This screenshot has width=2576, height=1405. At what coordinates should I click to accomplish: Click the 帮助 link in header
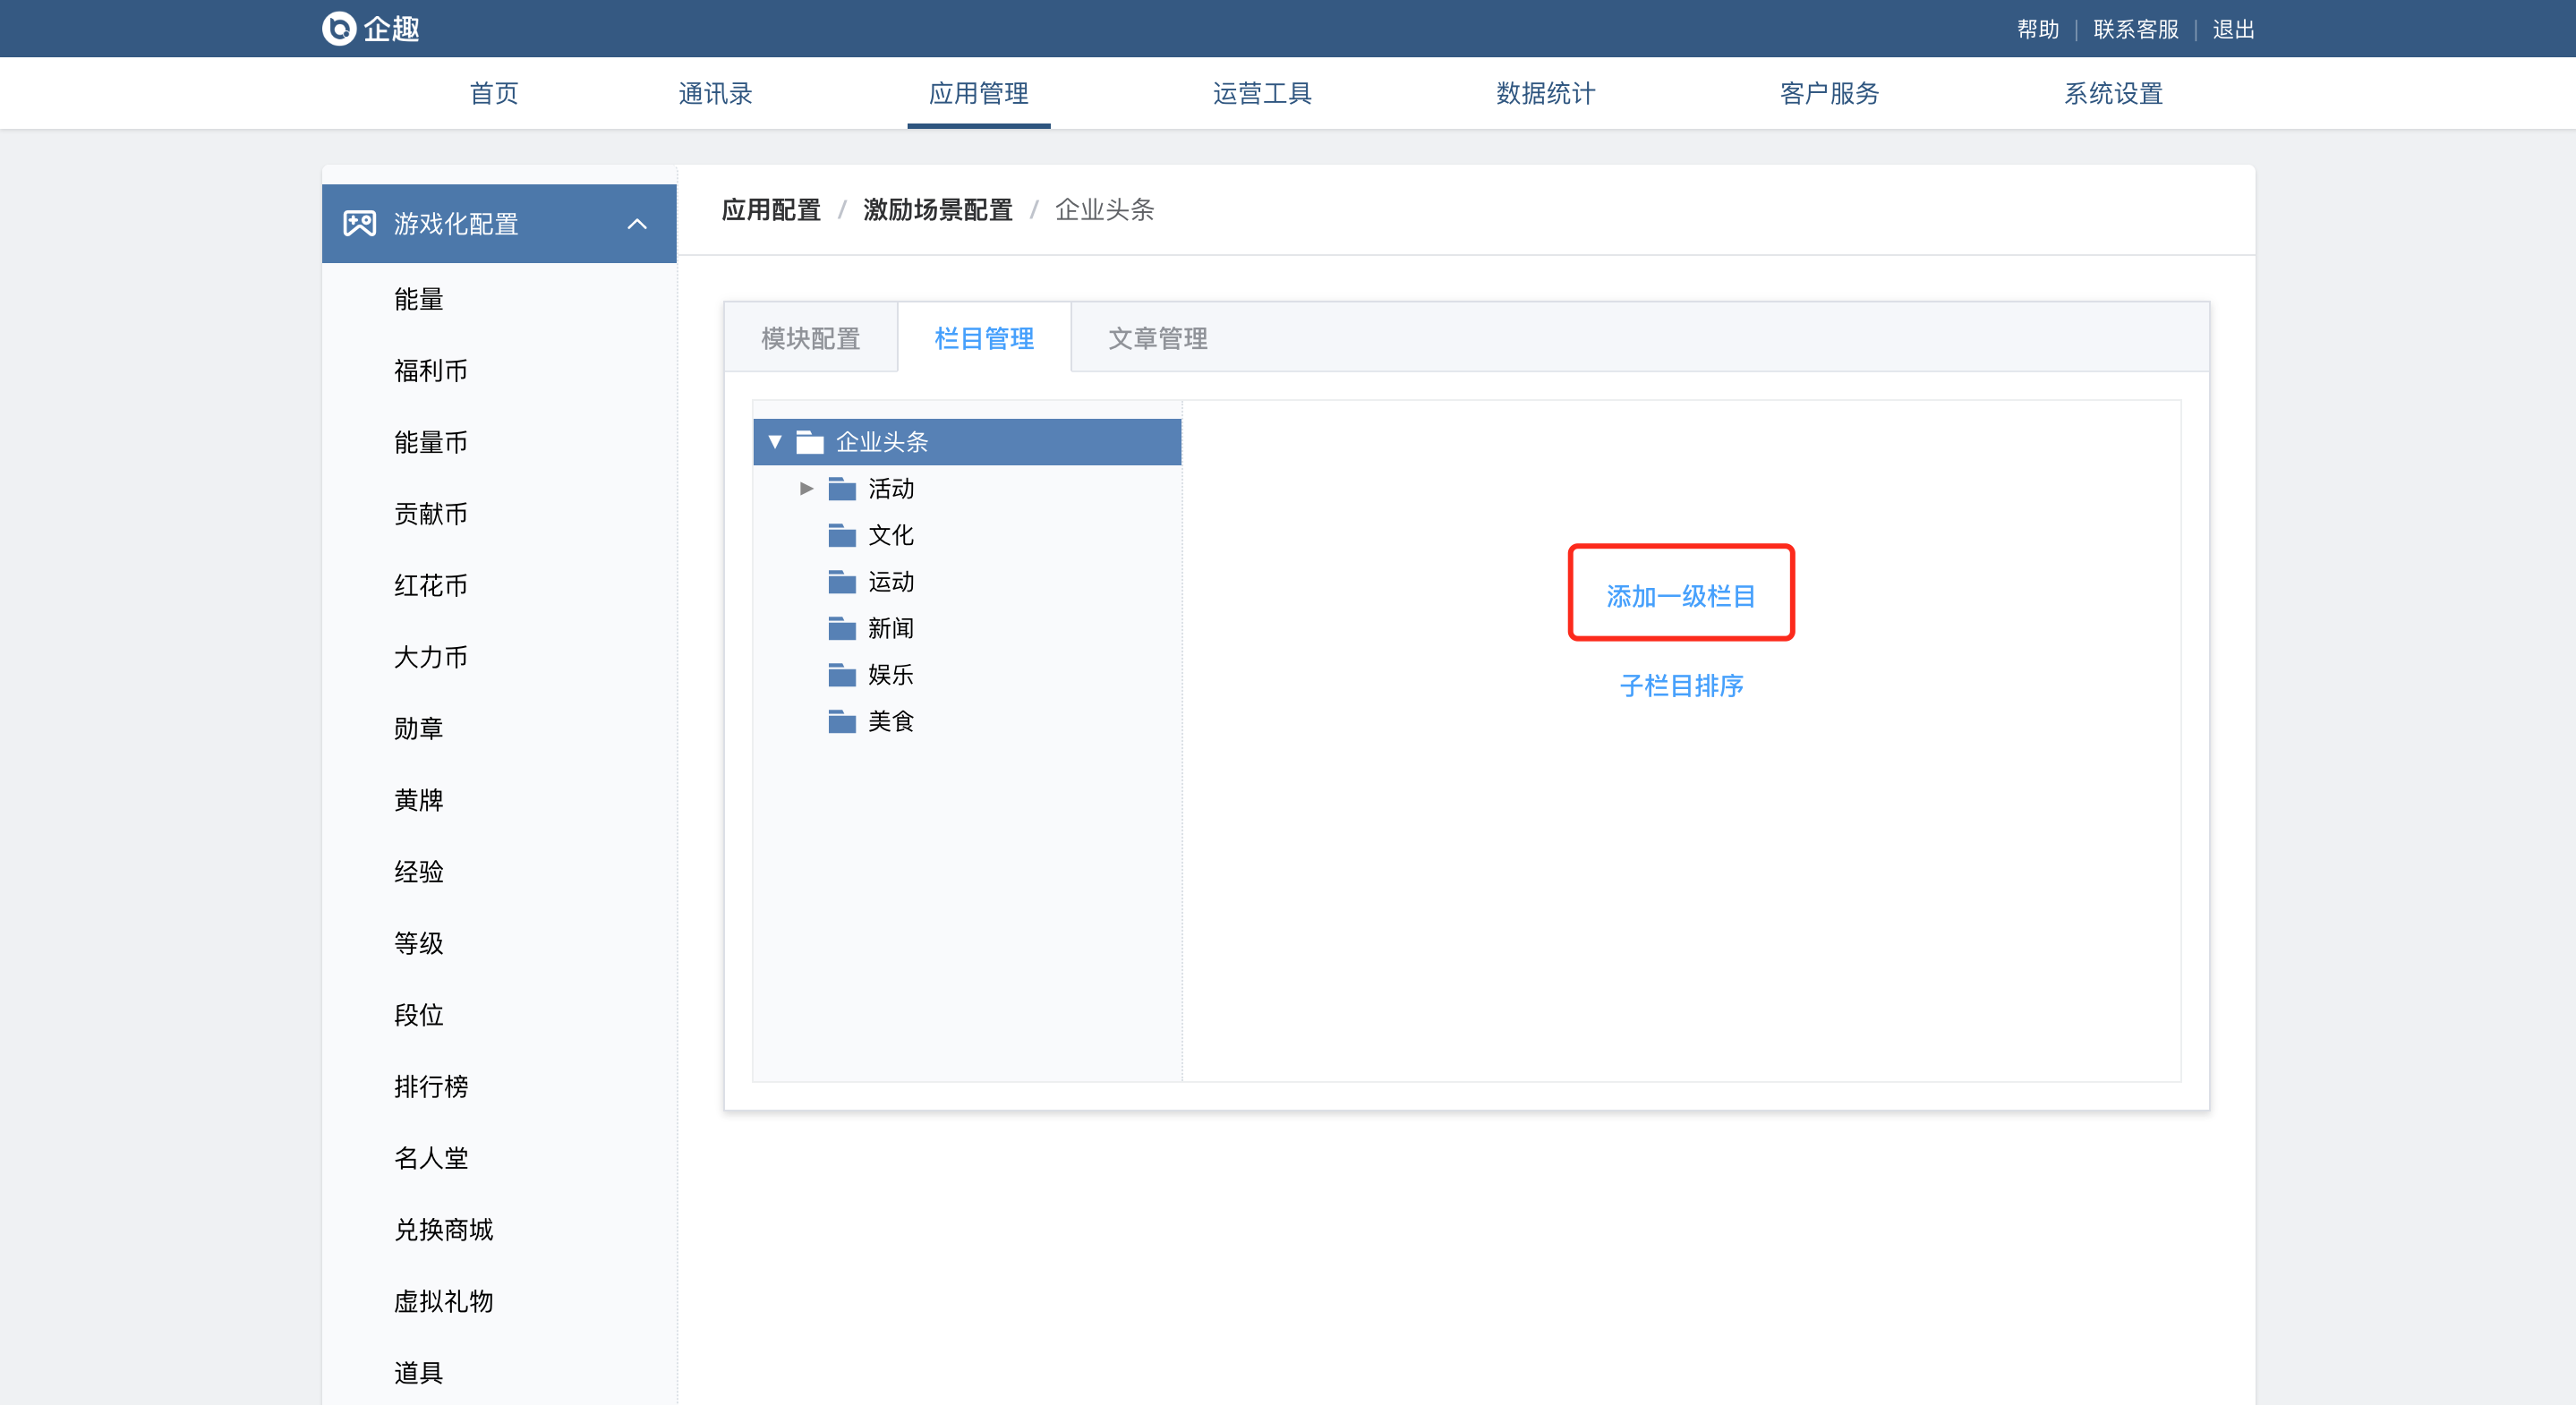click(2037, 29)
